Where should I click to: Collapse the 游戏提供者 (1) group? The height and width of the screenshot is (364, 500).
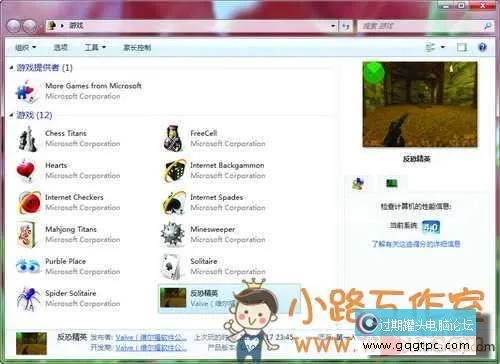[11, 68]
